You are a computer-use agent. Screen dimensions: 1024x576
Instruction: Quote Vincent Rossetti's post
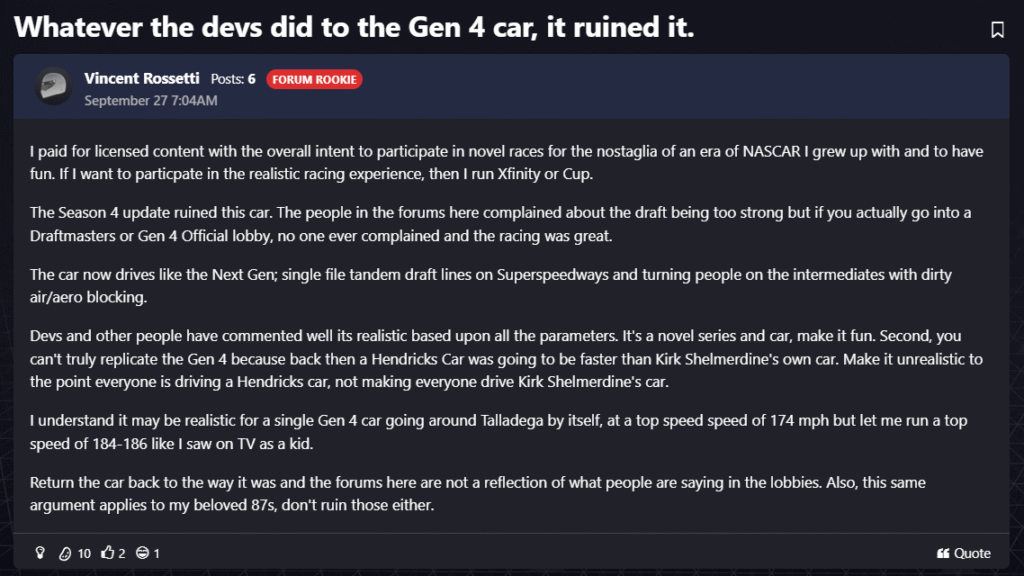[x=964, y=553]
